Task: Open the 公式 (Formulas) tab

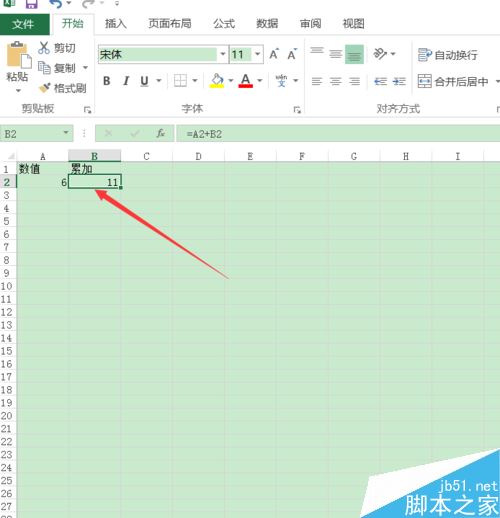Action: pos(224,24)
